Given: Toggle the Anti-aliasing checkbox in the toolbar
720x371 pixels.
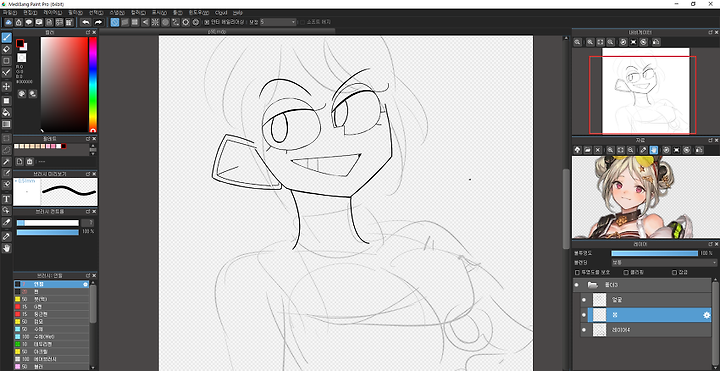Looking at the screenshot, I should (206, 22).
